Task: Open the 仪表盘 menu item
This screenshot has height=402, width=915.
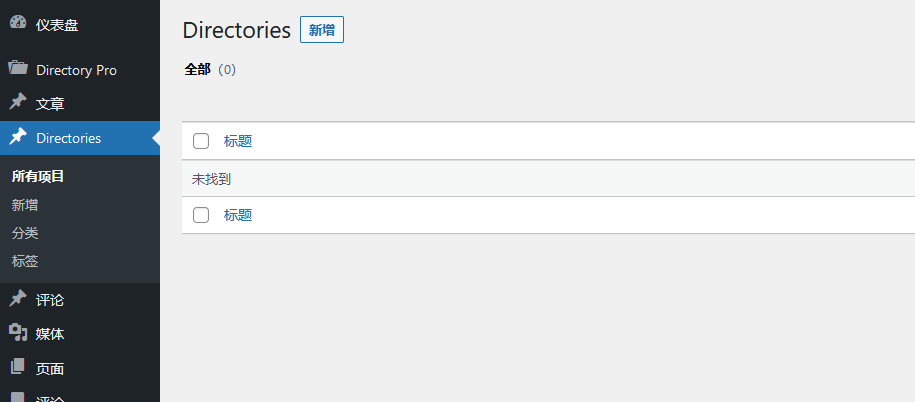Action: (x=57, y=25)
